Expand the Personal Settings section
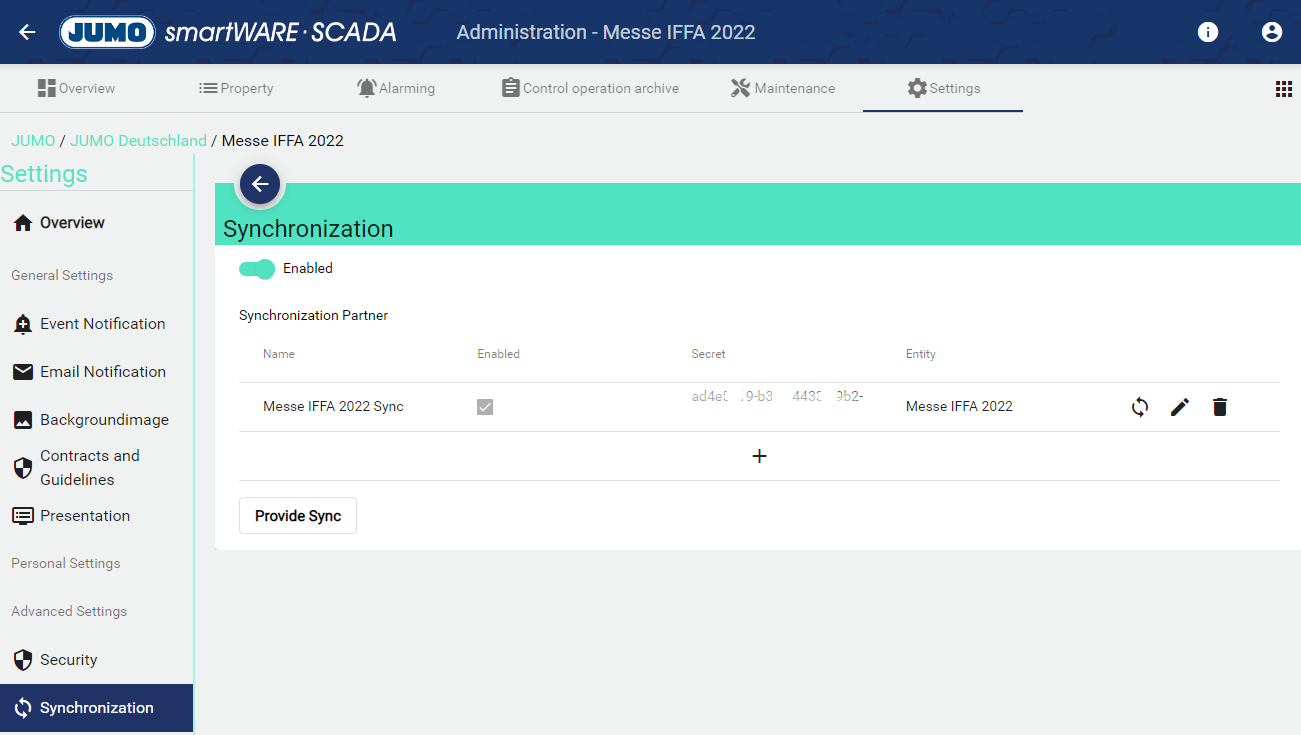 [x=66, y=563]
